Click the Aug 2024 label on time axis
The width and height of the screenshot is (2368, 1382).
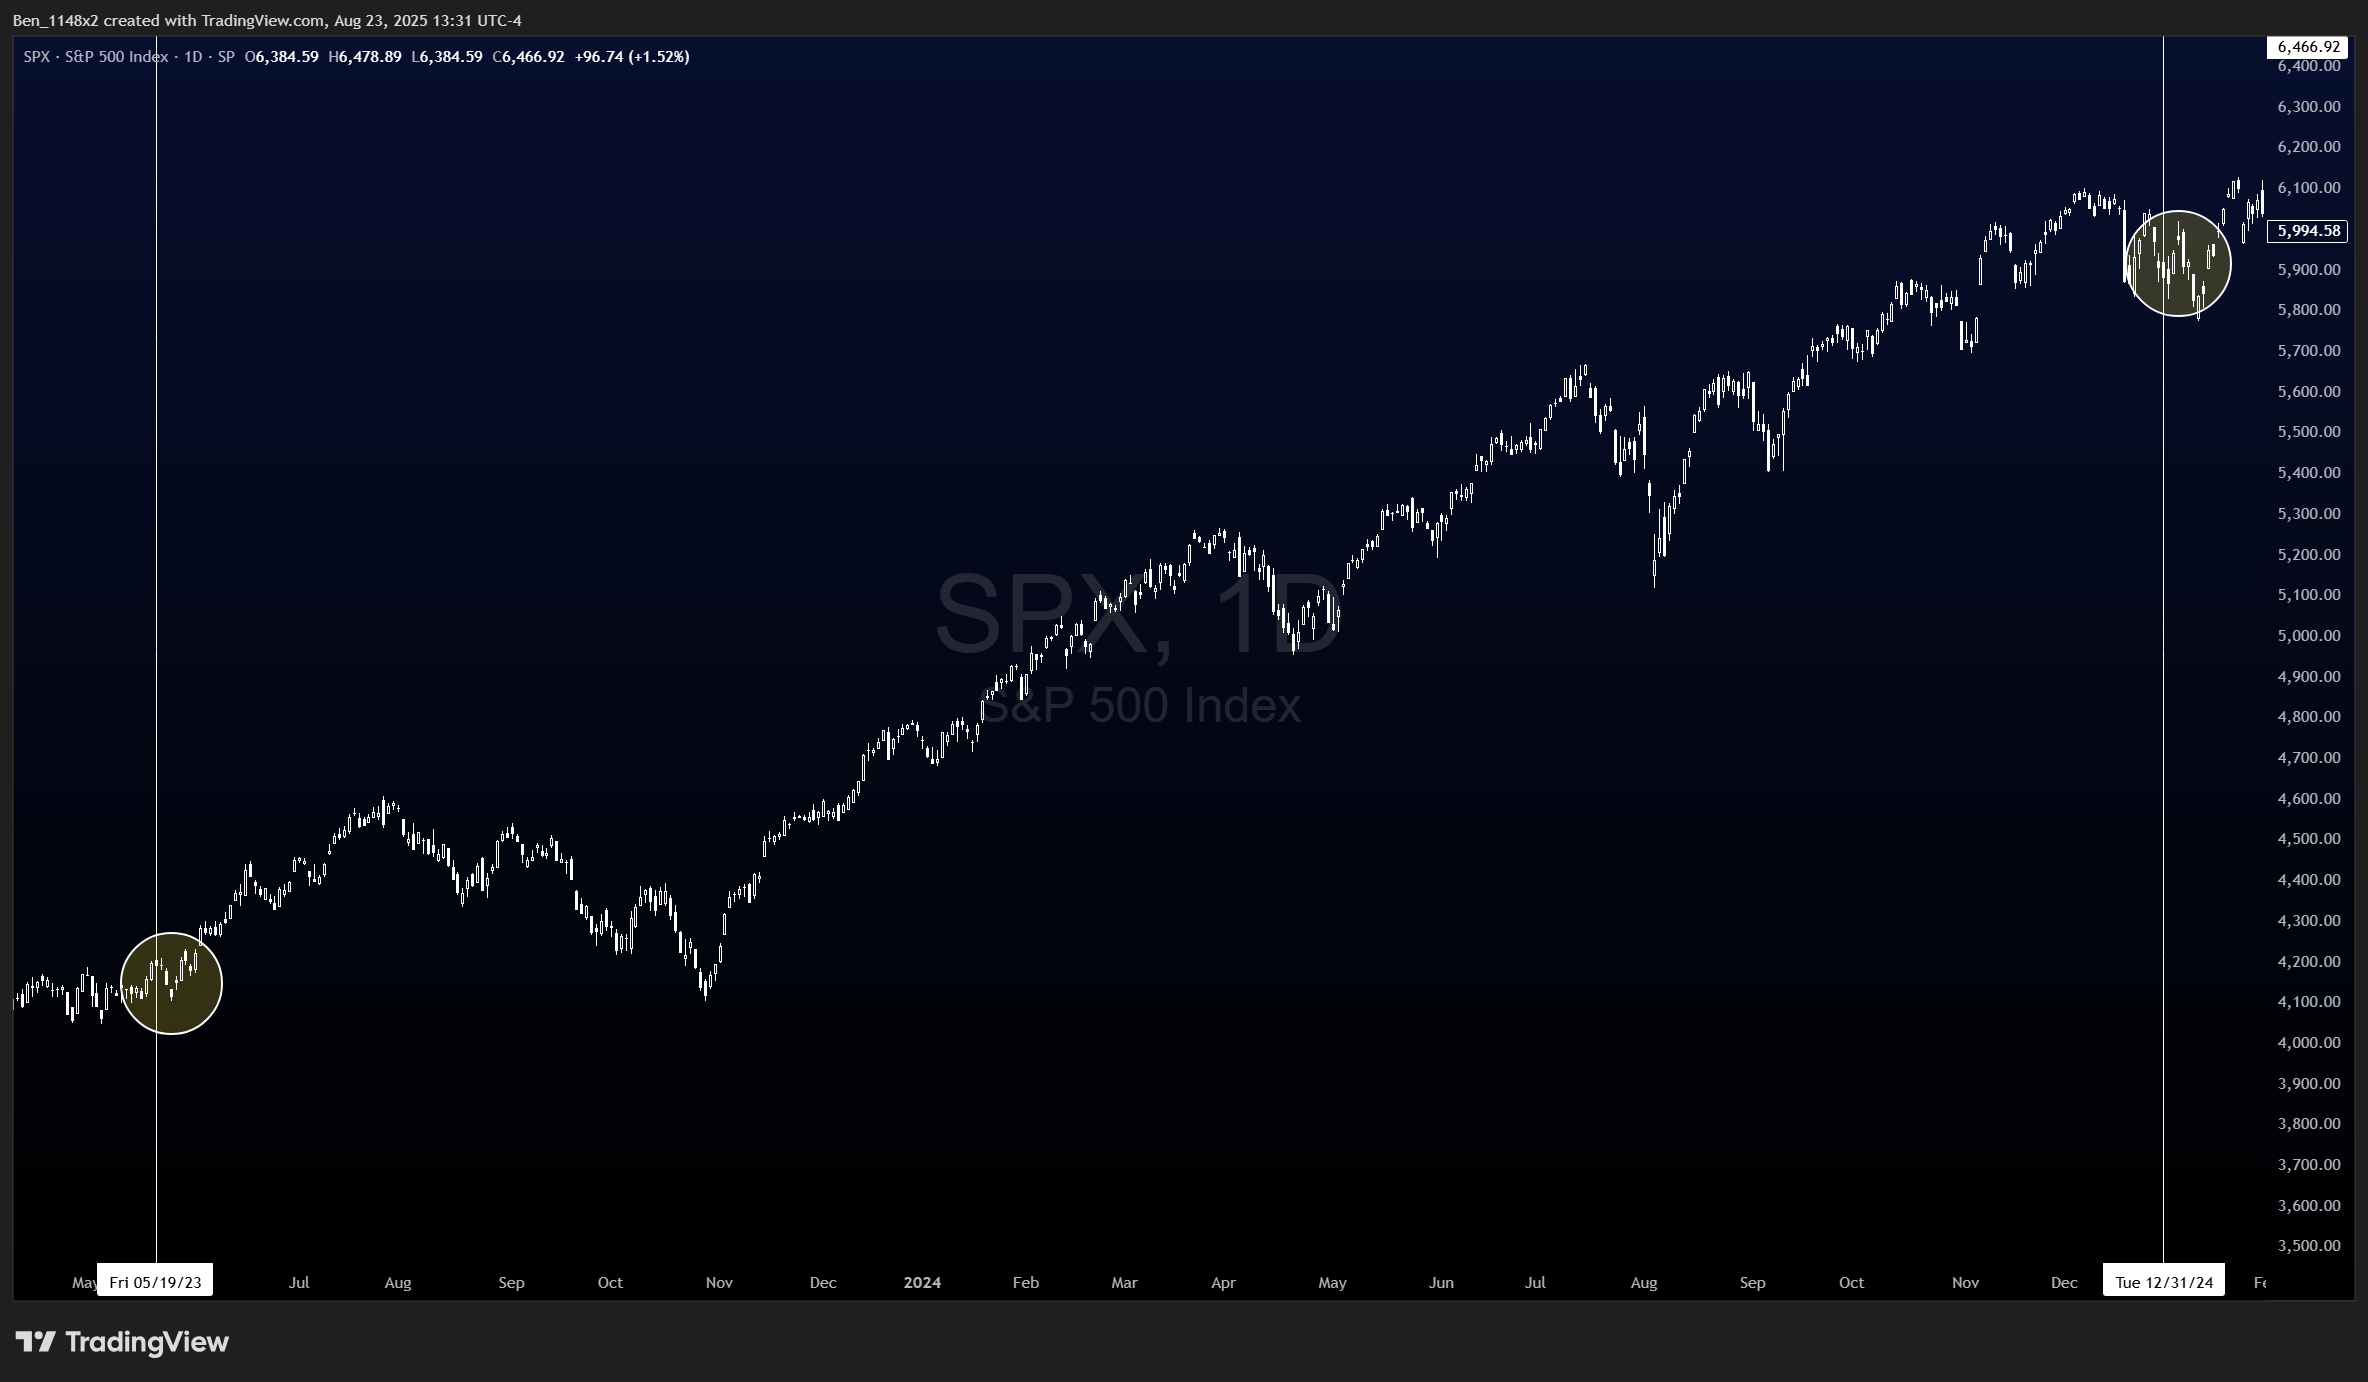coord(1644,1282)
